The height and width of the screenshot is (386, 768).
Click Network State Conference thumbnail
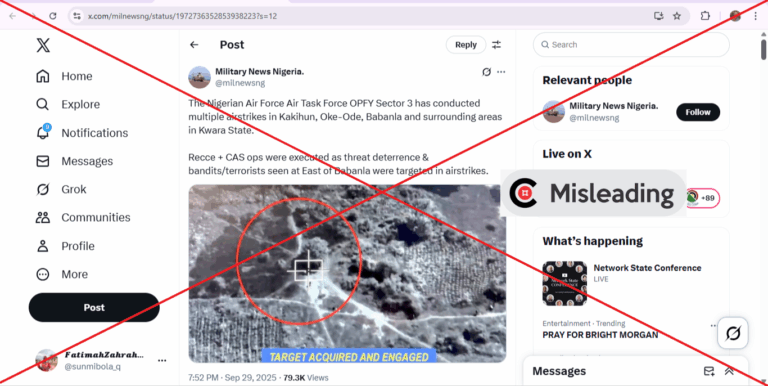(565, 284)
